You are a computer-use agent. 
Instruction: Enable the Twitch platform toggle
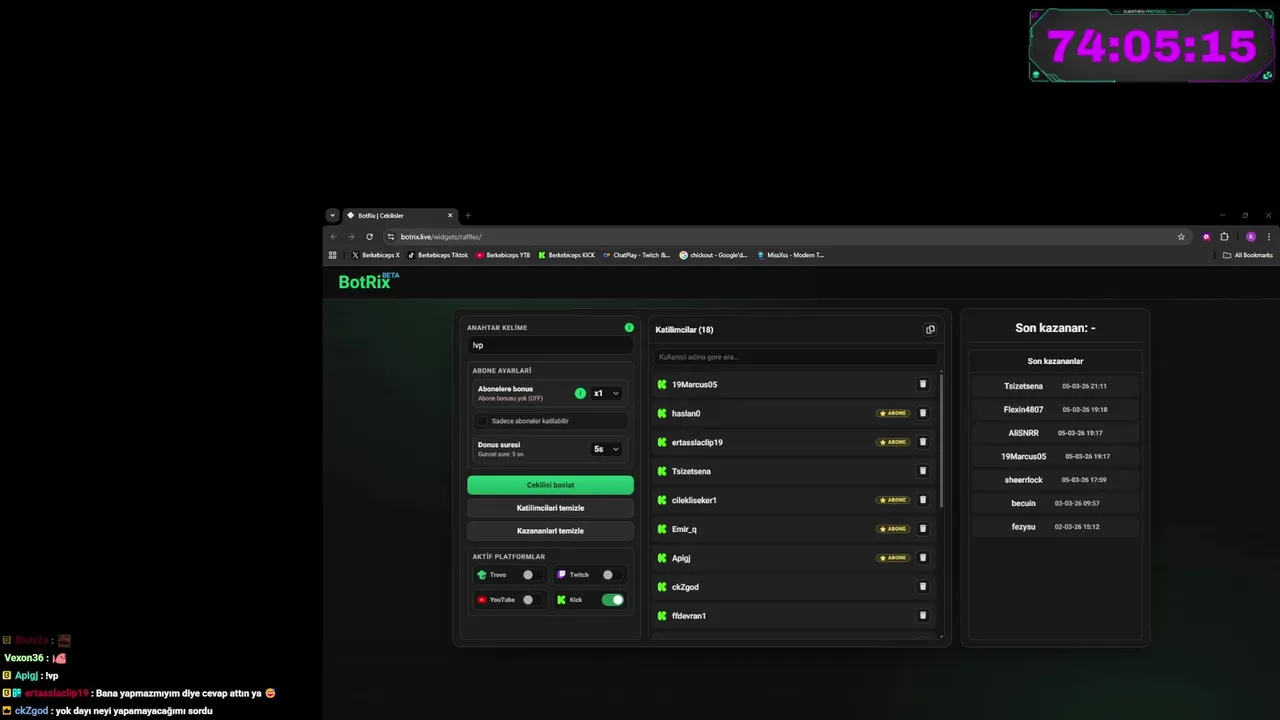tap(611, 575)
